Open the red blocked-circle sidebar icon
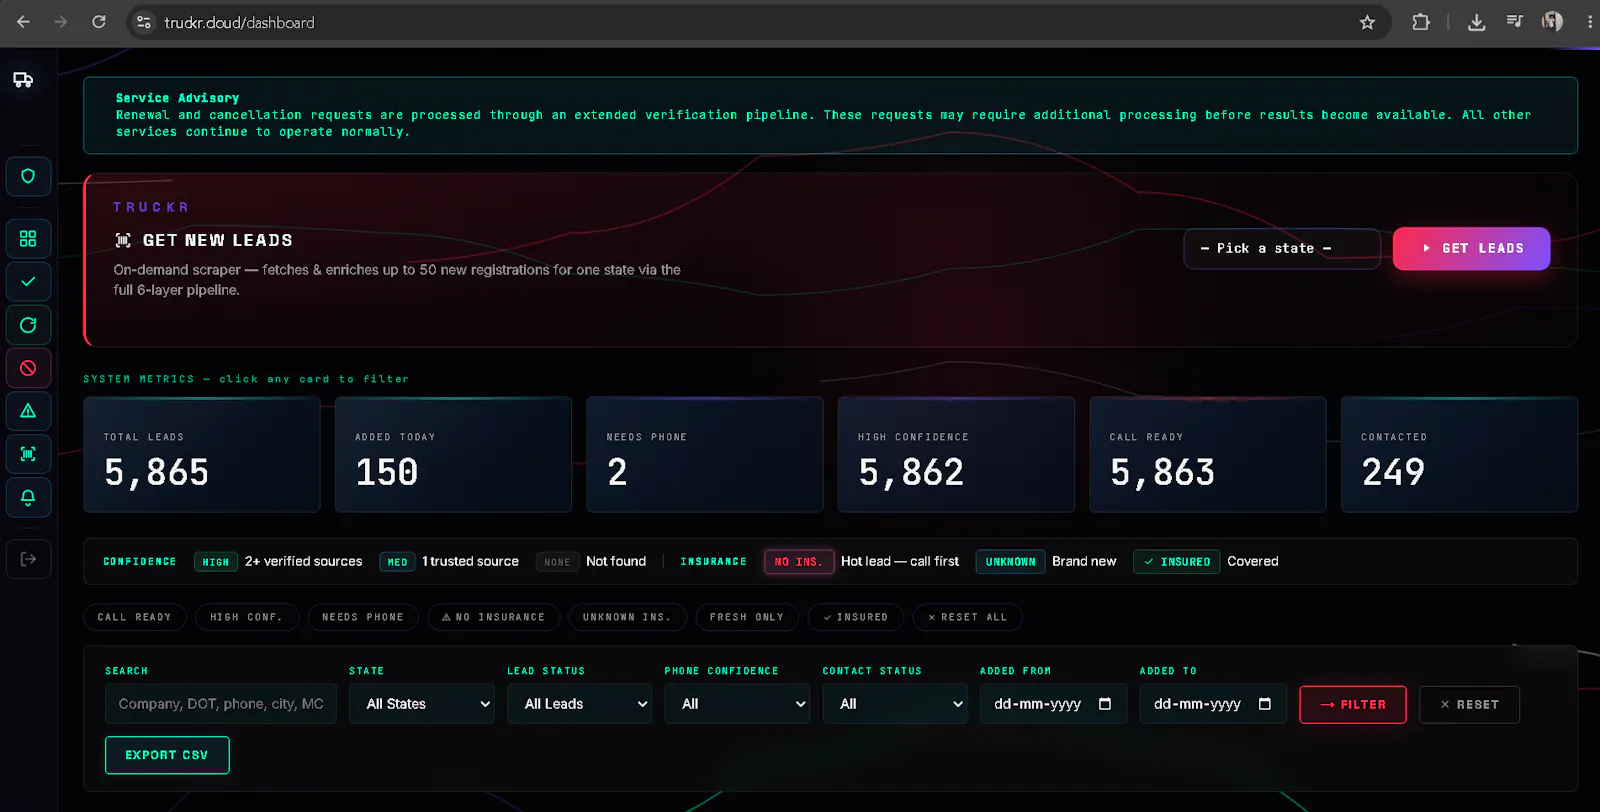 click(28, 368)
